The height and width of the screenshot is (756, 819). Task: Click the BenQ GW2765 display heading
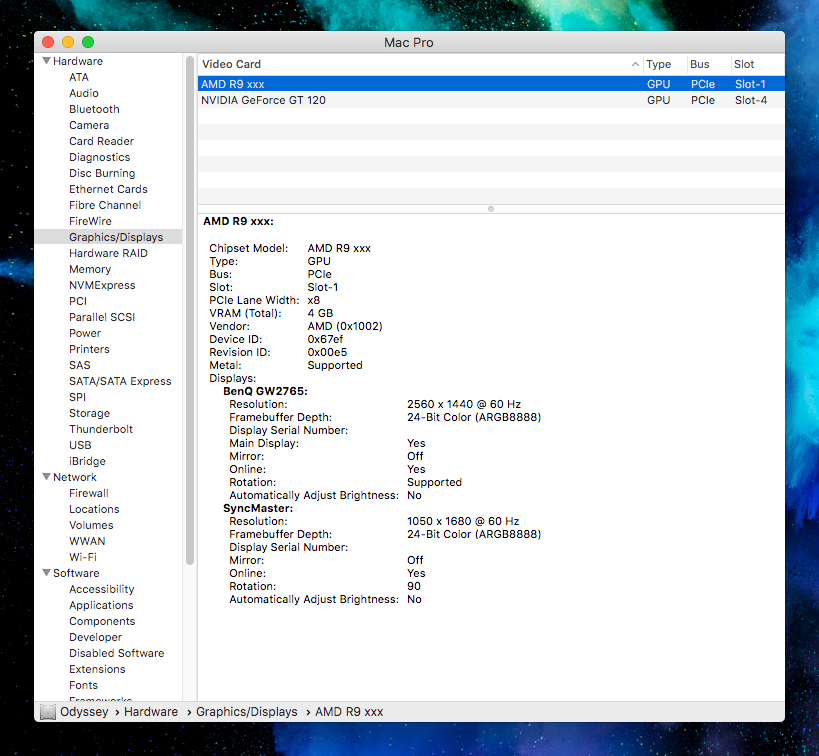click(265, 391)
